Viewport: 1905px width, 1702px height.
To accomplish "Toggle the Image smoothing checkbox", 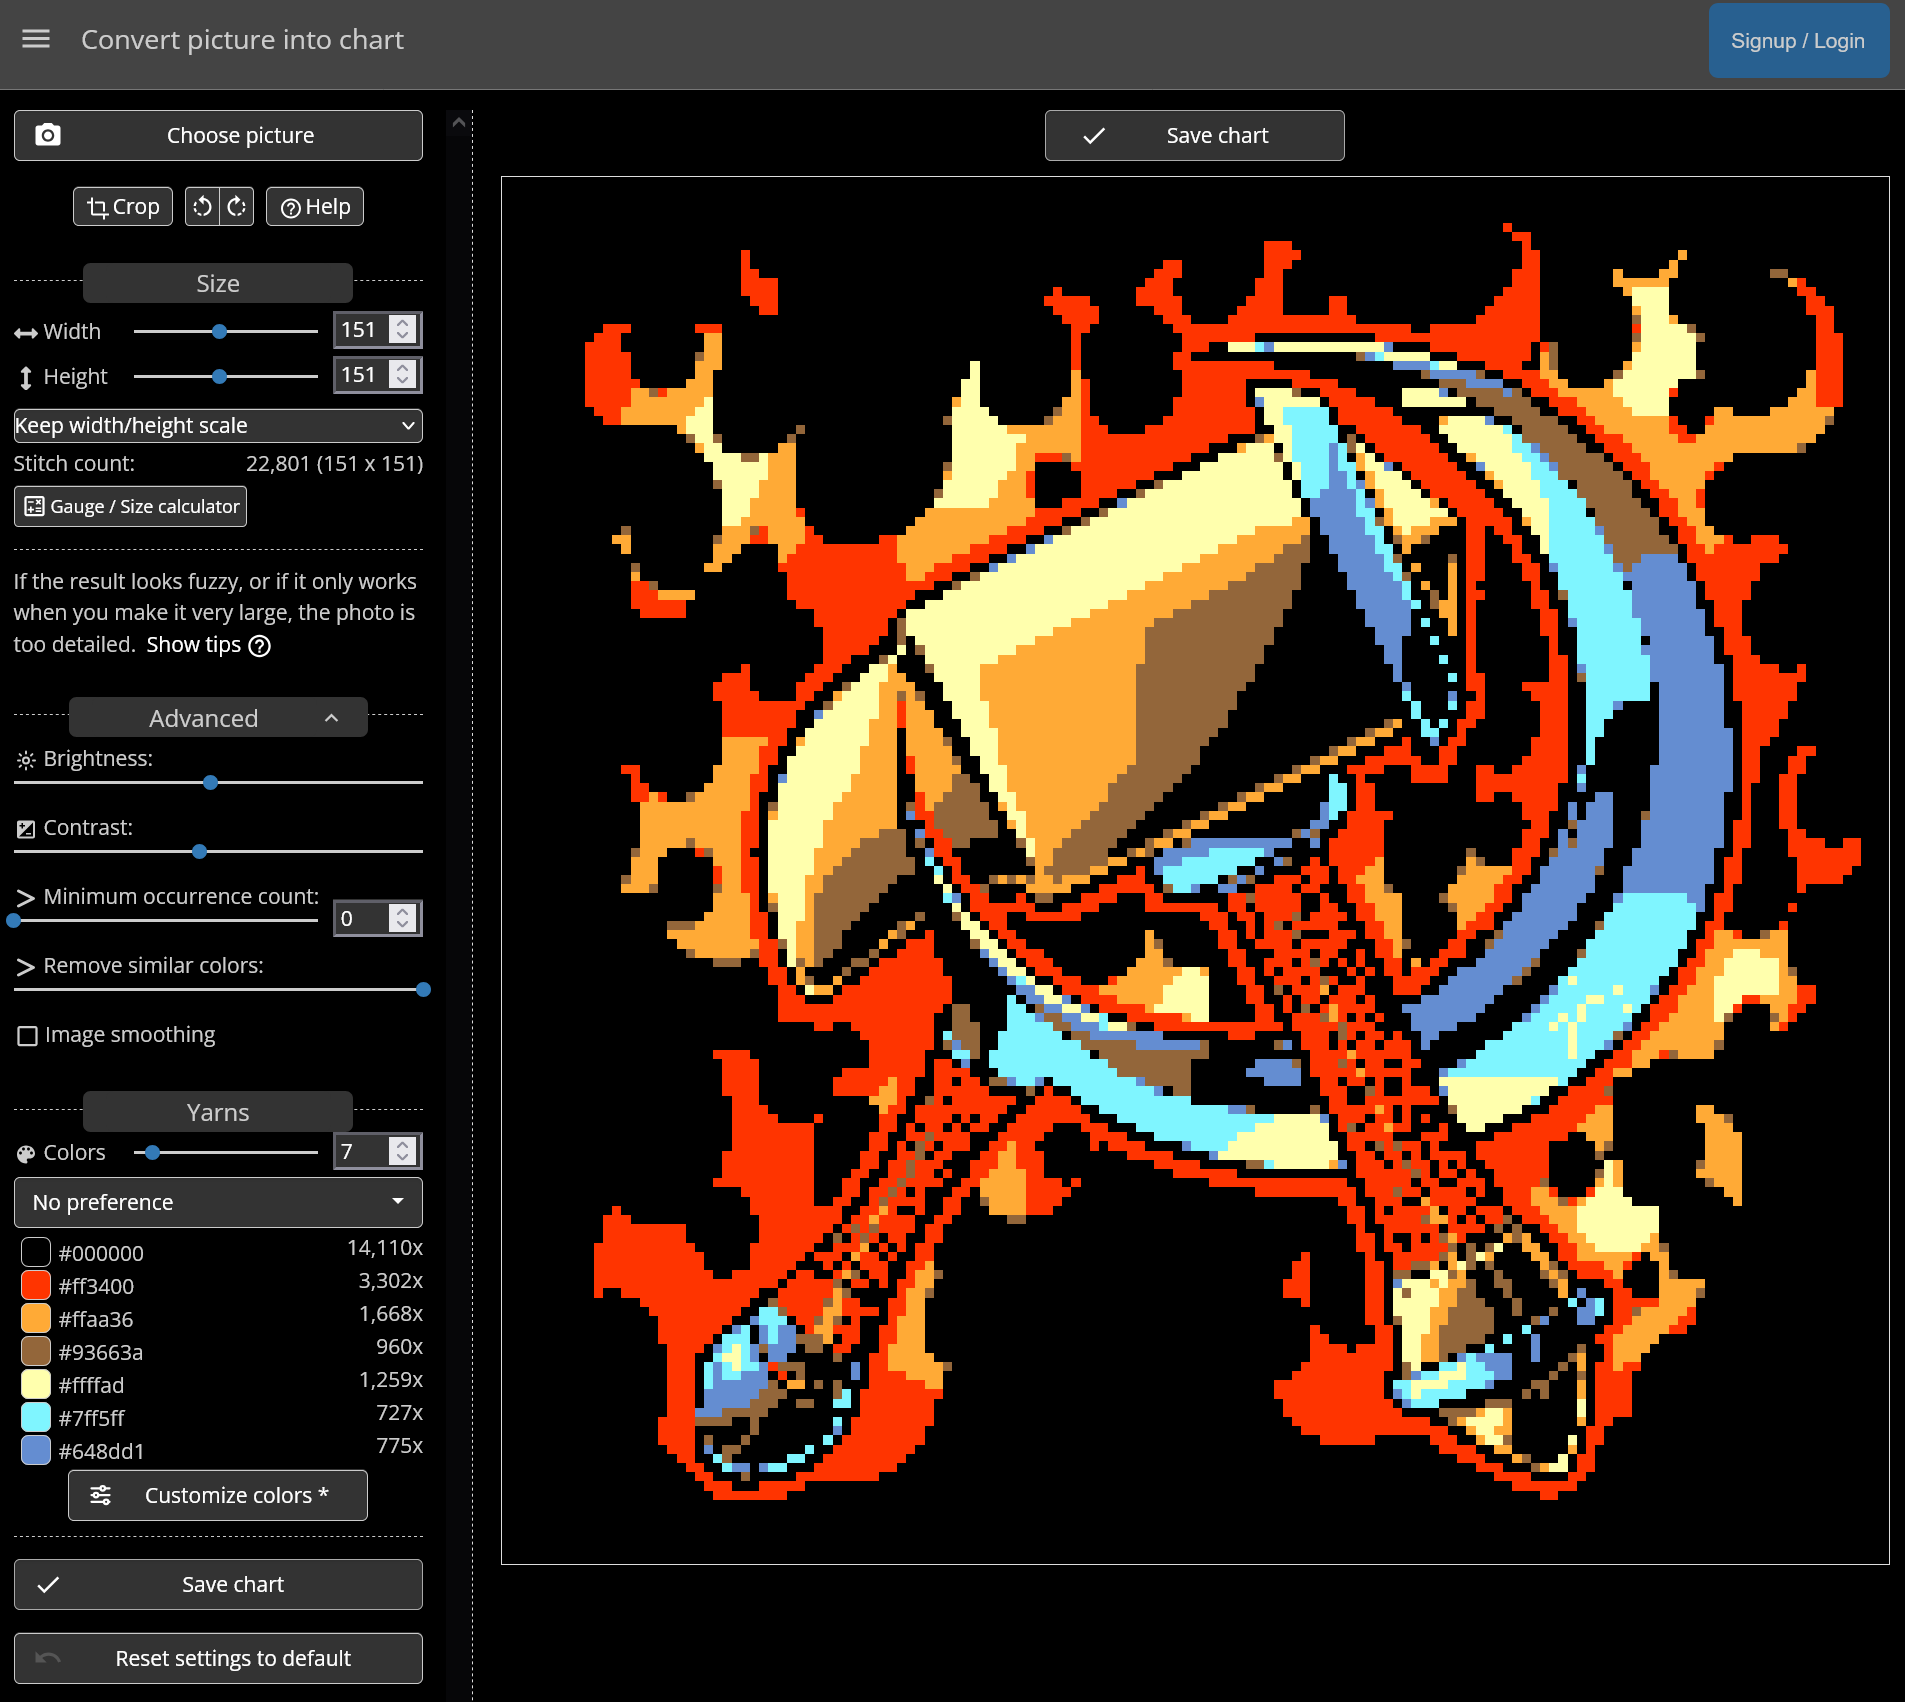I will click(28, 1036).
